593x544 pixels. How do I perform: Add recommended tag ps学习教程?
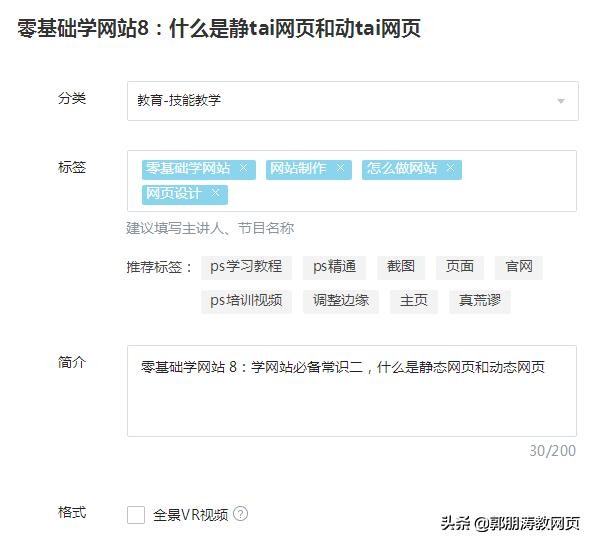246,267
